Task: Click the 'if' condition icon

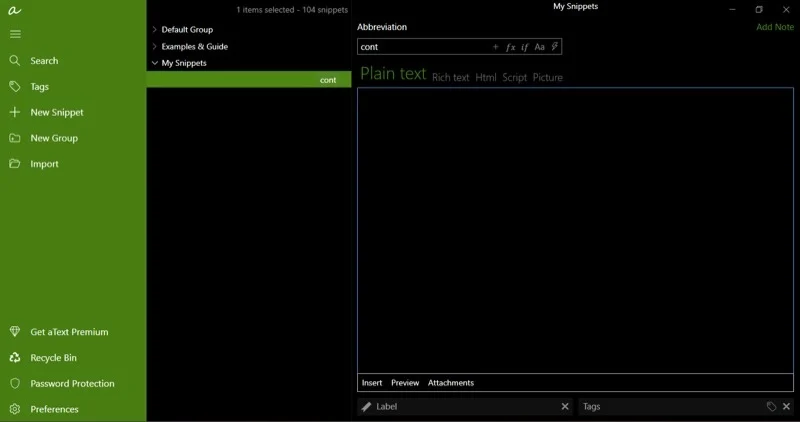Action: tap(524, 47)
